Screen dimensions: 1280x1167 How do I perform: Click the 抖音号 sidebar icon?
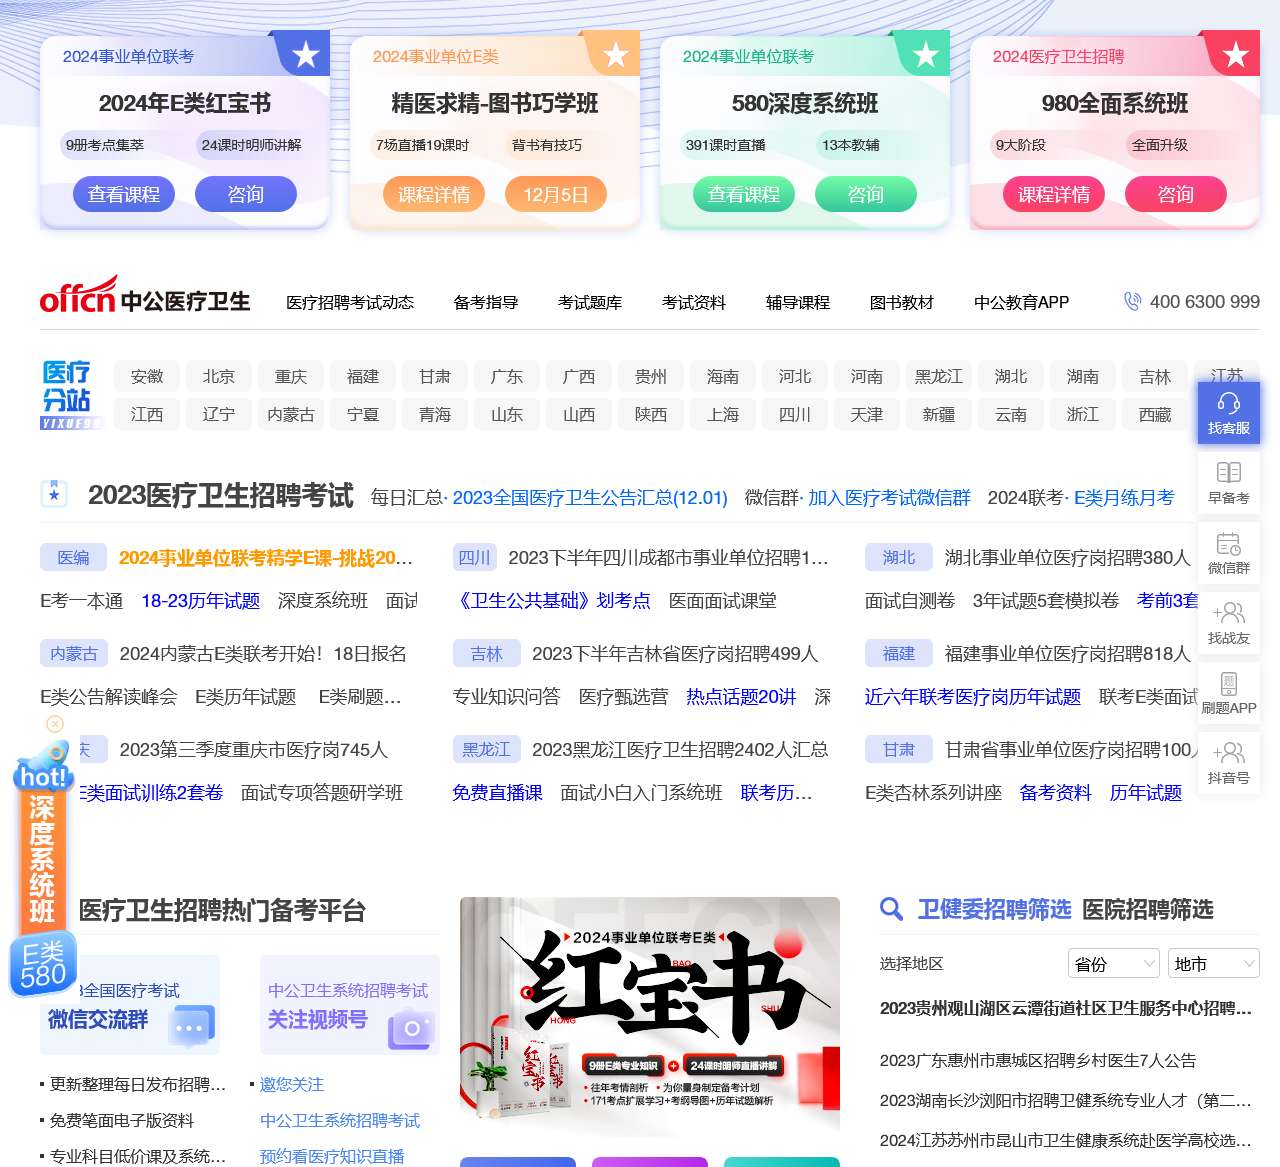click(1229, 753)
